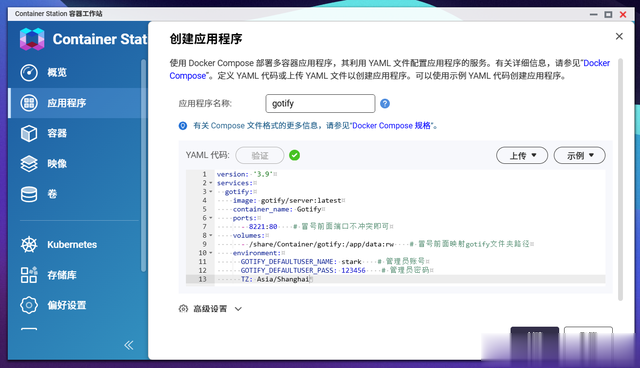Image resolution: width=640 pixels, height=368 pixels.
Task: Collapse the gotify fold on line 3
Action: [211, 191]
